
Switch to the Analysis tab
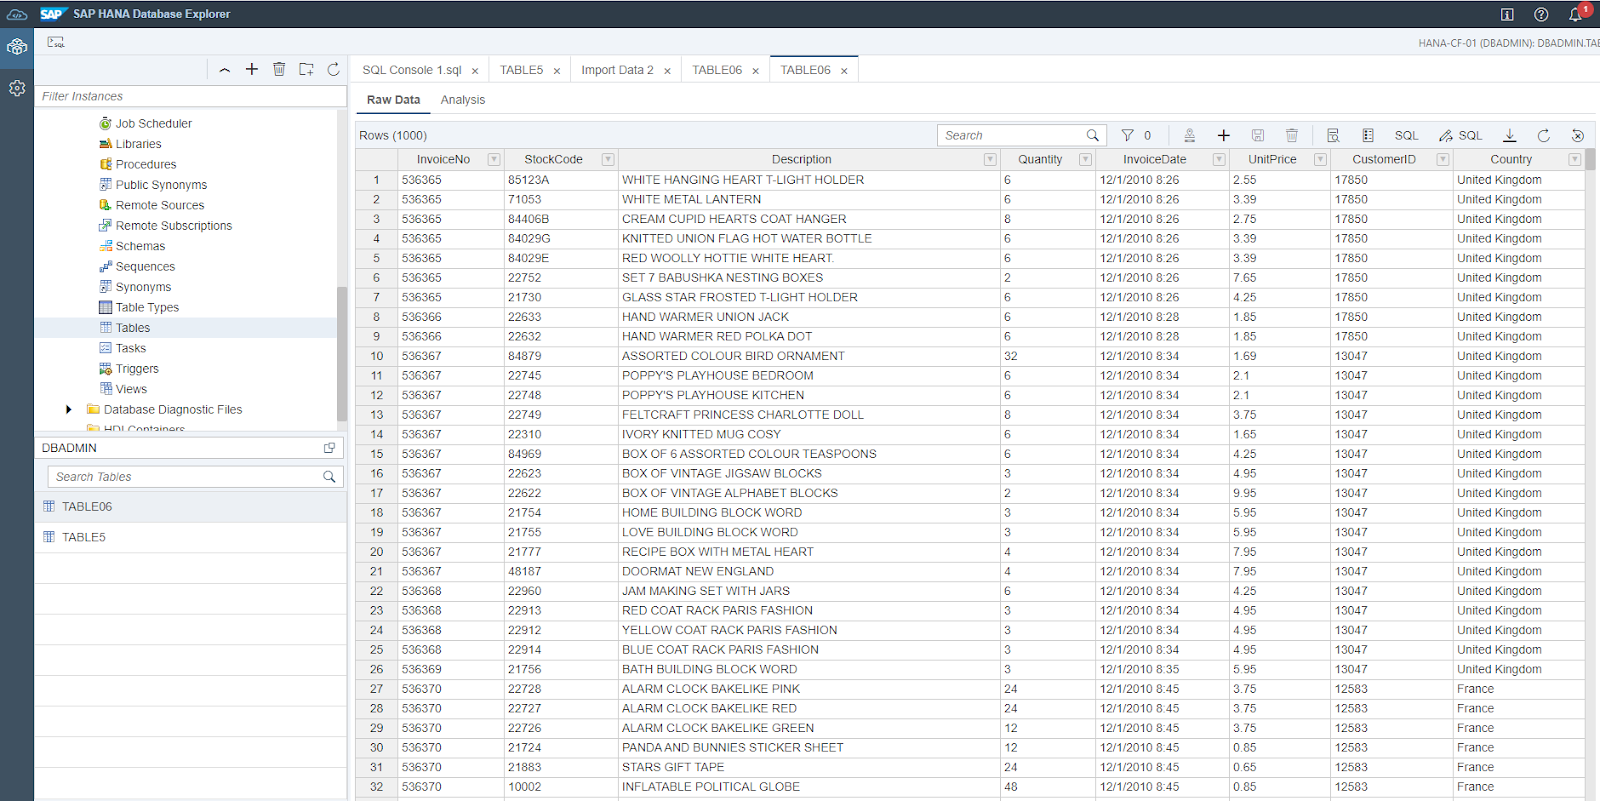point(462,100)
